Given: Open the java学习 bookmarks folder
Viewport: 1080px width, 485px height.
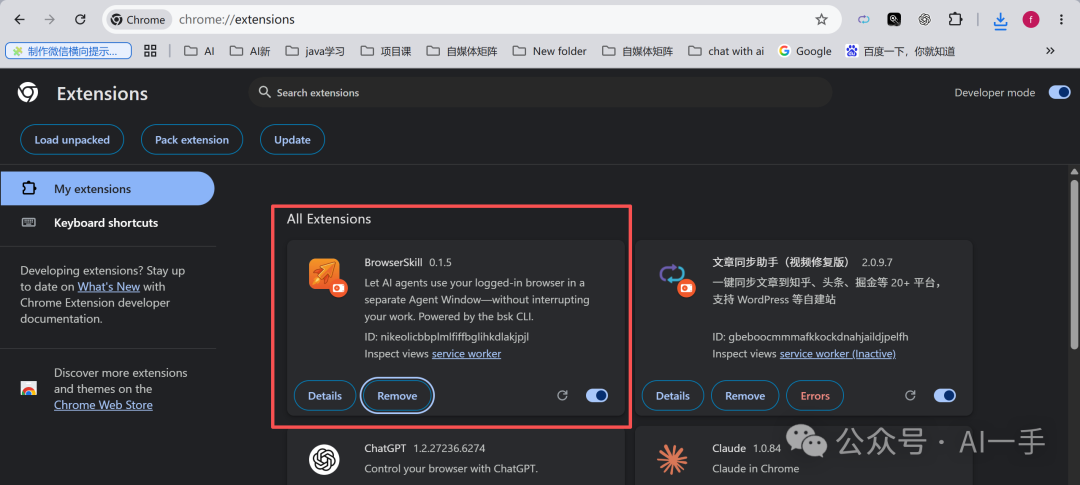Looking at the screenshot, I should [315, 50].
